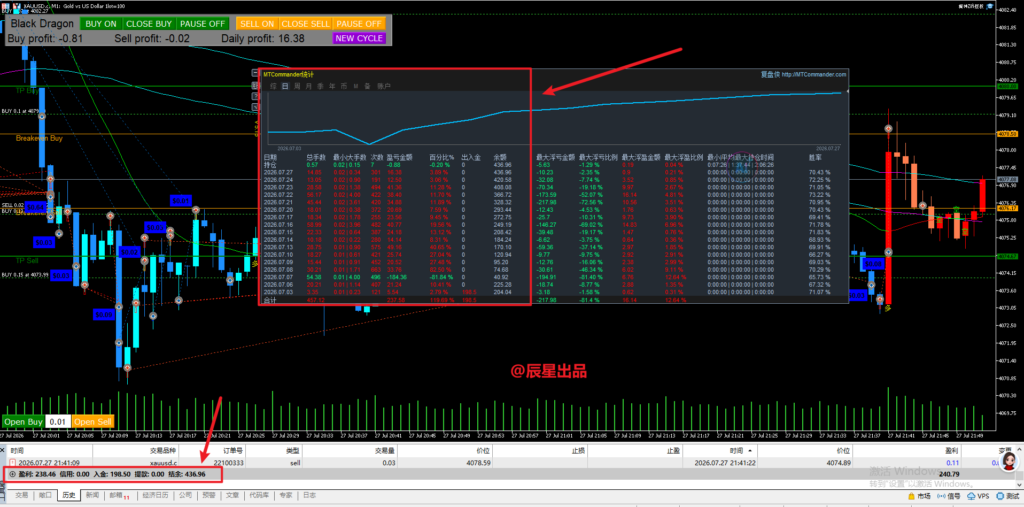Open the 市场 icon in status bar
The image size is (1024, 507).
(920, 497)
